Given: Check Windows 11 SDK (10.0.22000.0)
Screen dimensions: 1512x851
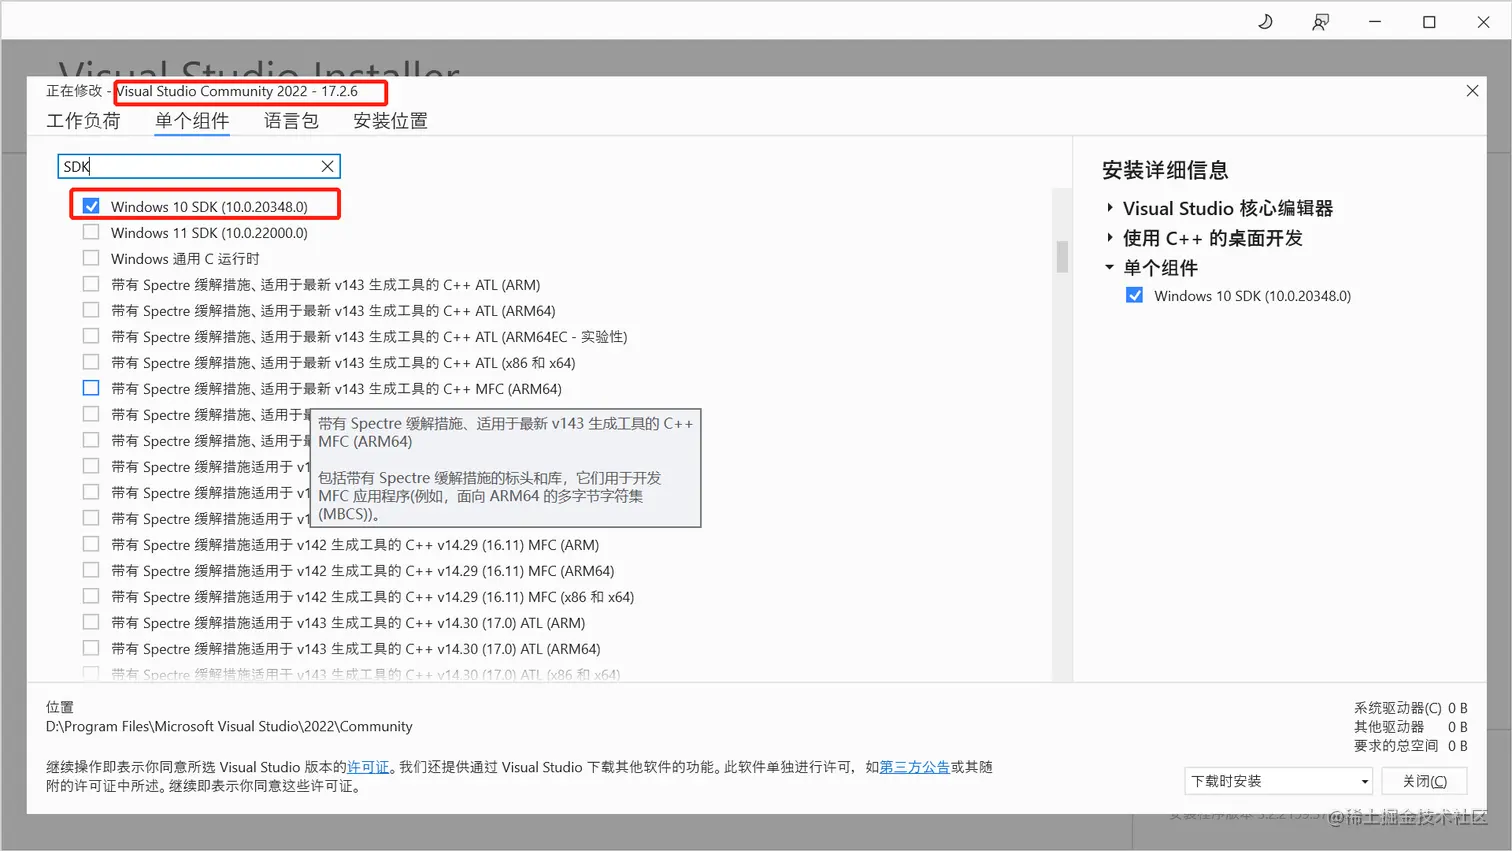Looking at the screenshot, I should click(91, 232).
